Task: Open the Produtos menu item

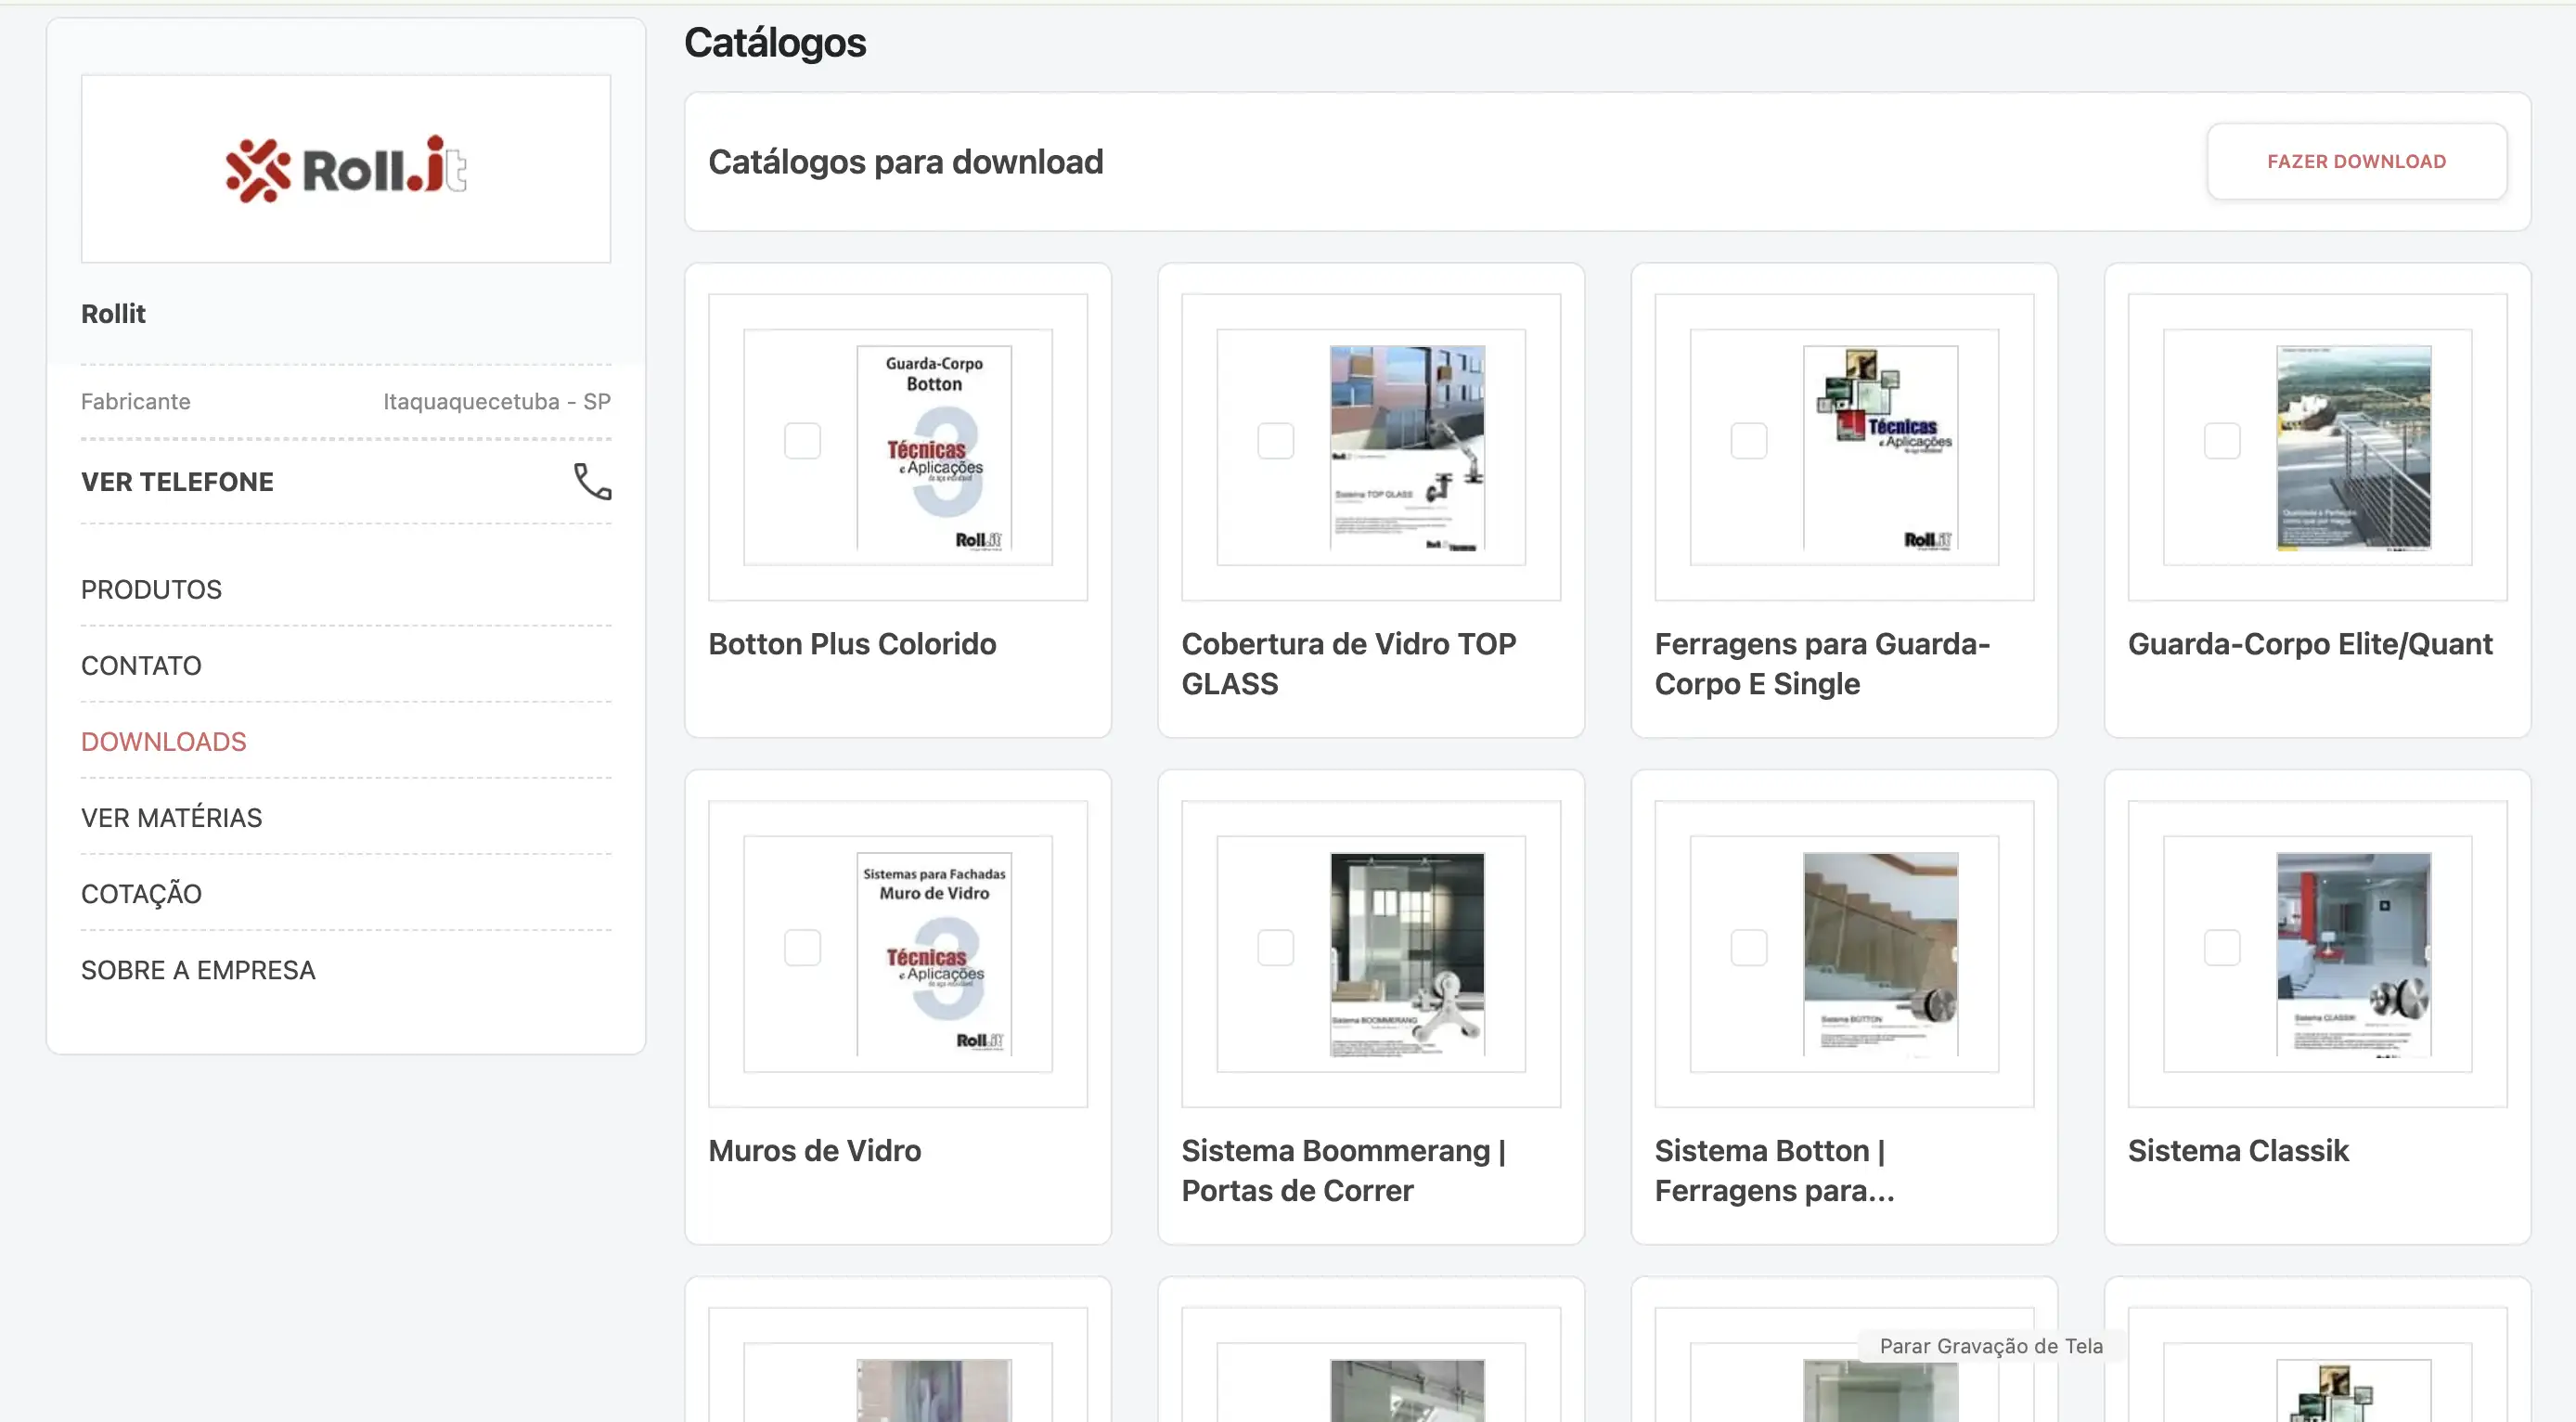Action: tap(151, 589)
